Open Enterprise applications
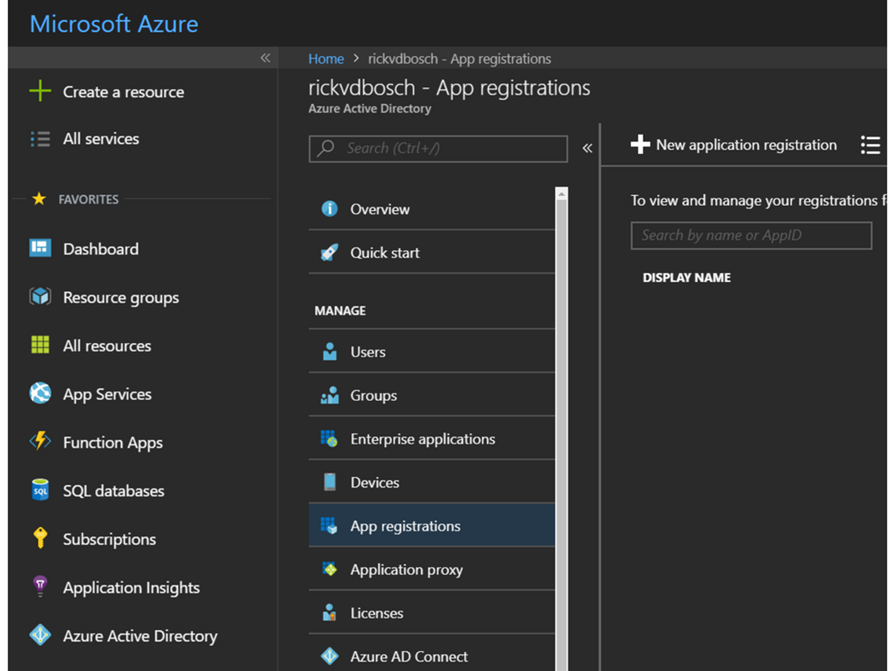The image size is (895, 671). tap(432, 438)
